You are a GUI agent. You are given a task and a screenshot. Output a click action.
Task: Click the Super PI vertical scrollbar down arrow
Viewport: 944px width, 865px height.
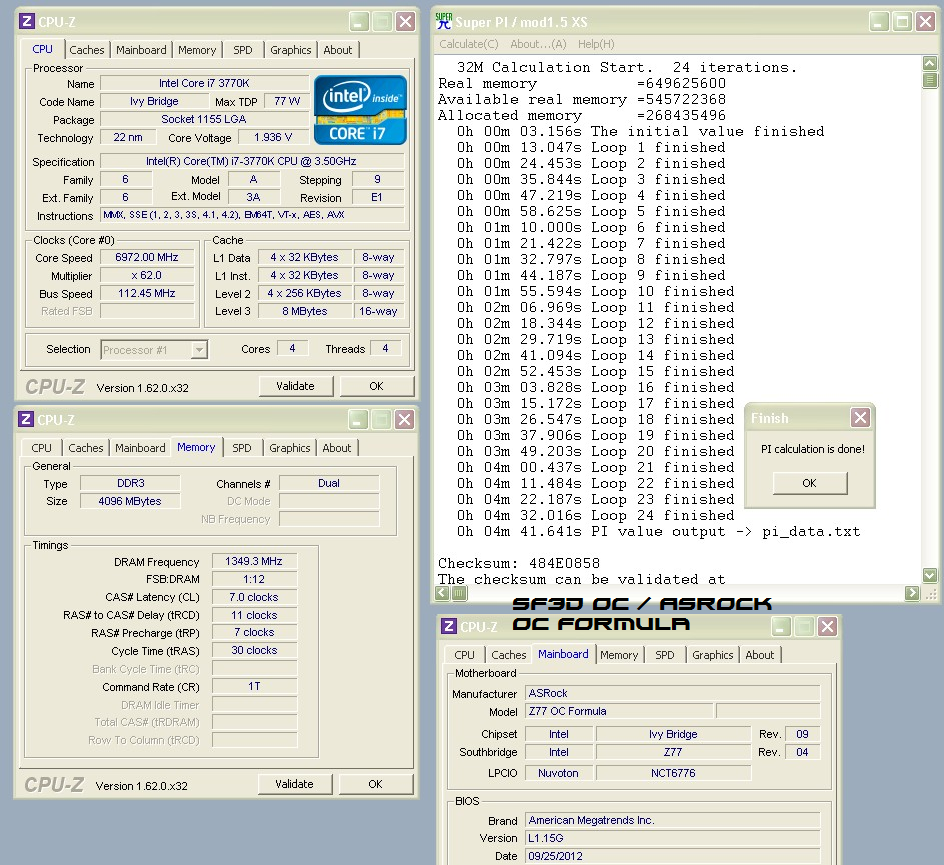click(930, 575)
